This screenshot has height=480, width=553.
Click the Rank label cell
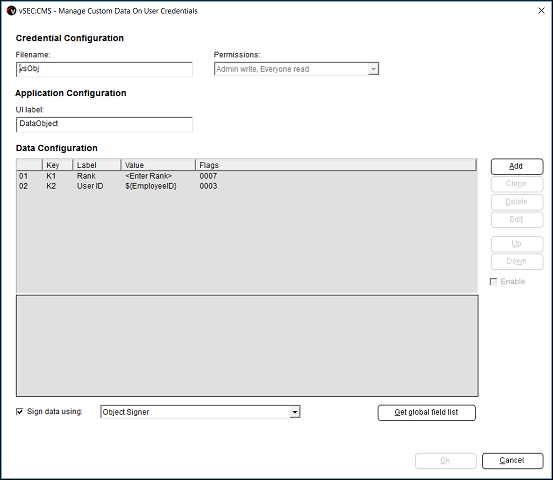(x=86, y=176)
